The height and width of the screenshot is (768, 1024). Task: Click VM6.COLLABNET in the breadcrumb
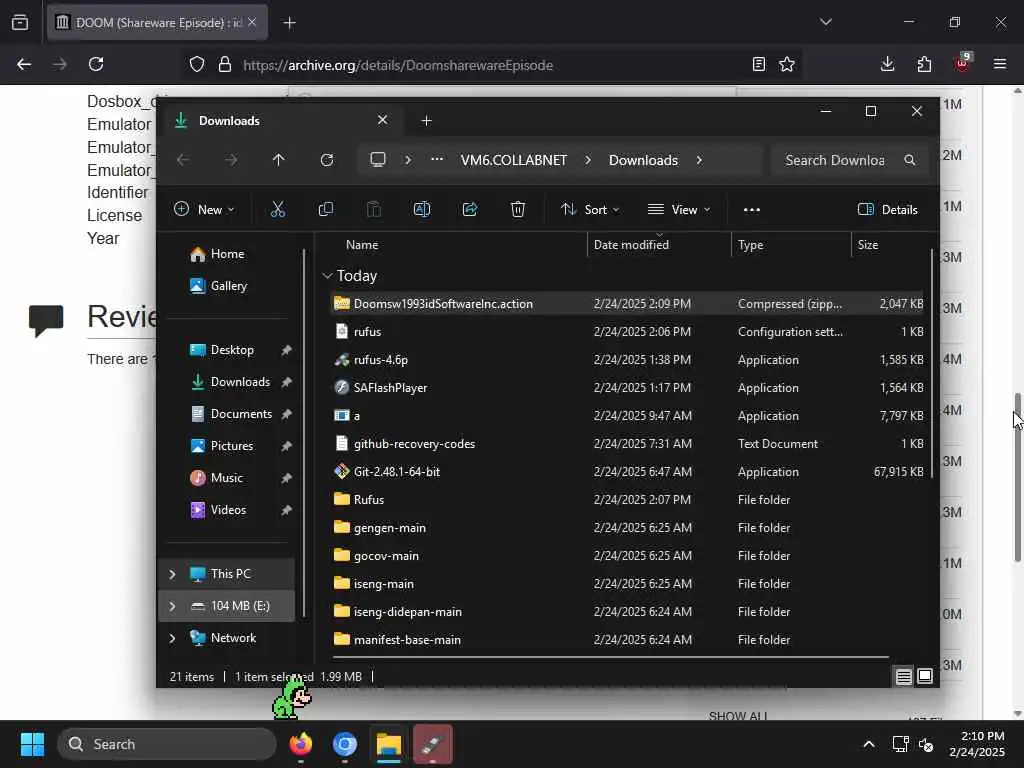514,160
